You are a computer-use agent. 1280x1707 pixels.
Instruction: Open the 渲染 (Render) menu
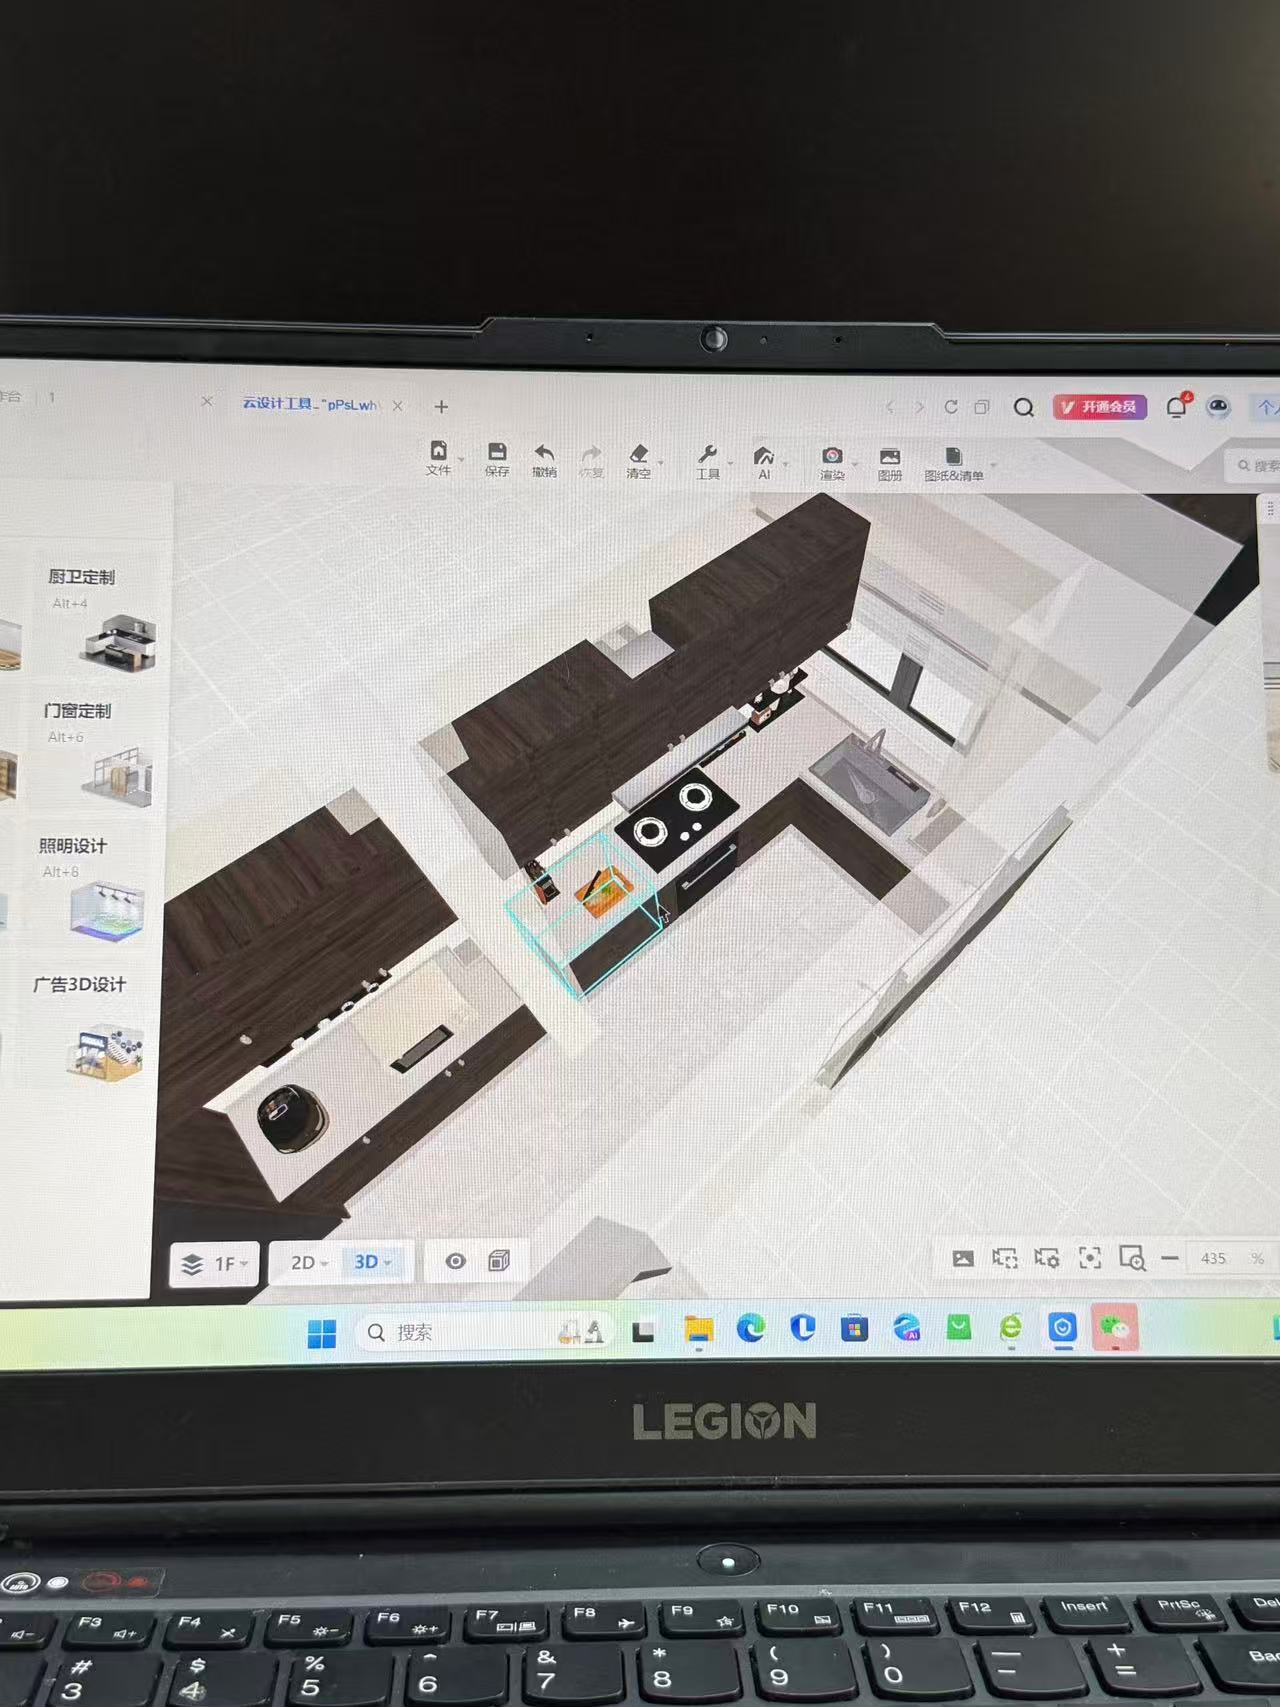[x=832, y=463]
